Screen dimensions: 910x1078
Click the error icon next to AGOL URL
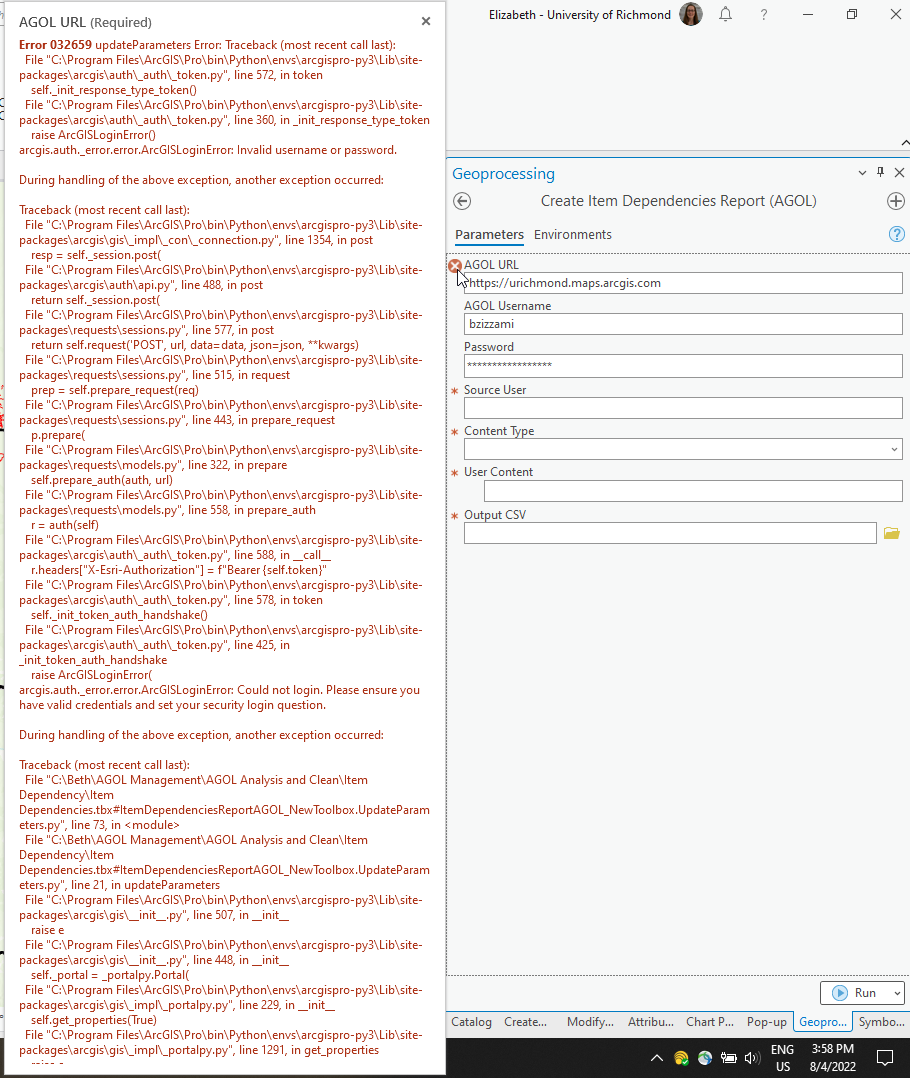tap(455, 266)
